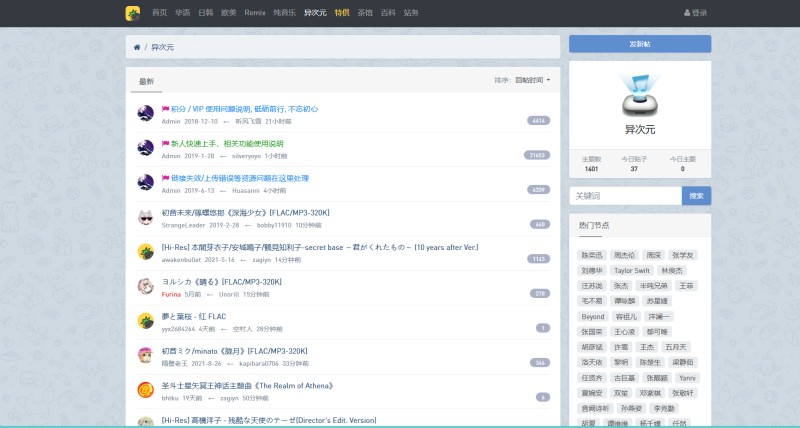Select the Yanni hot tag
The image size is (800, 428).
(x=687, y=377)
